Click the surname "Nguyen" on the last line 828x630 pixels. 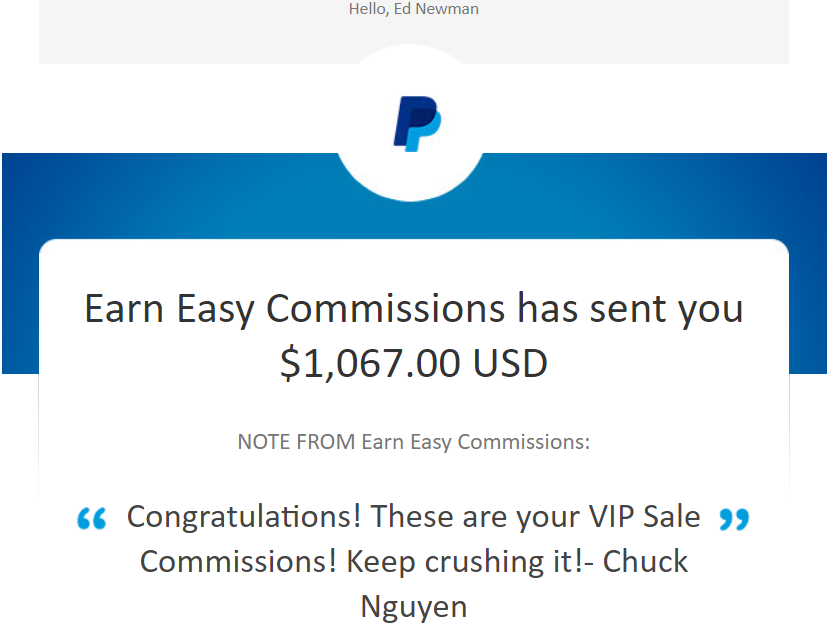(413, 607)
